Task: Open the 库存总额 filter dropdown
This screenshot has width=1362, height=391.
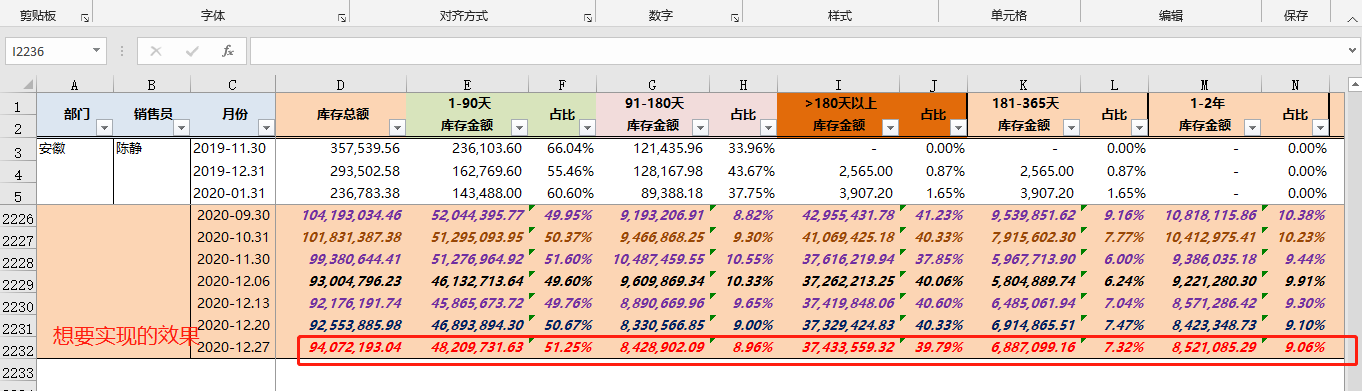Action: point(396,127)
